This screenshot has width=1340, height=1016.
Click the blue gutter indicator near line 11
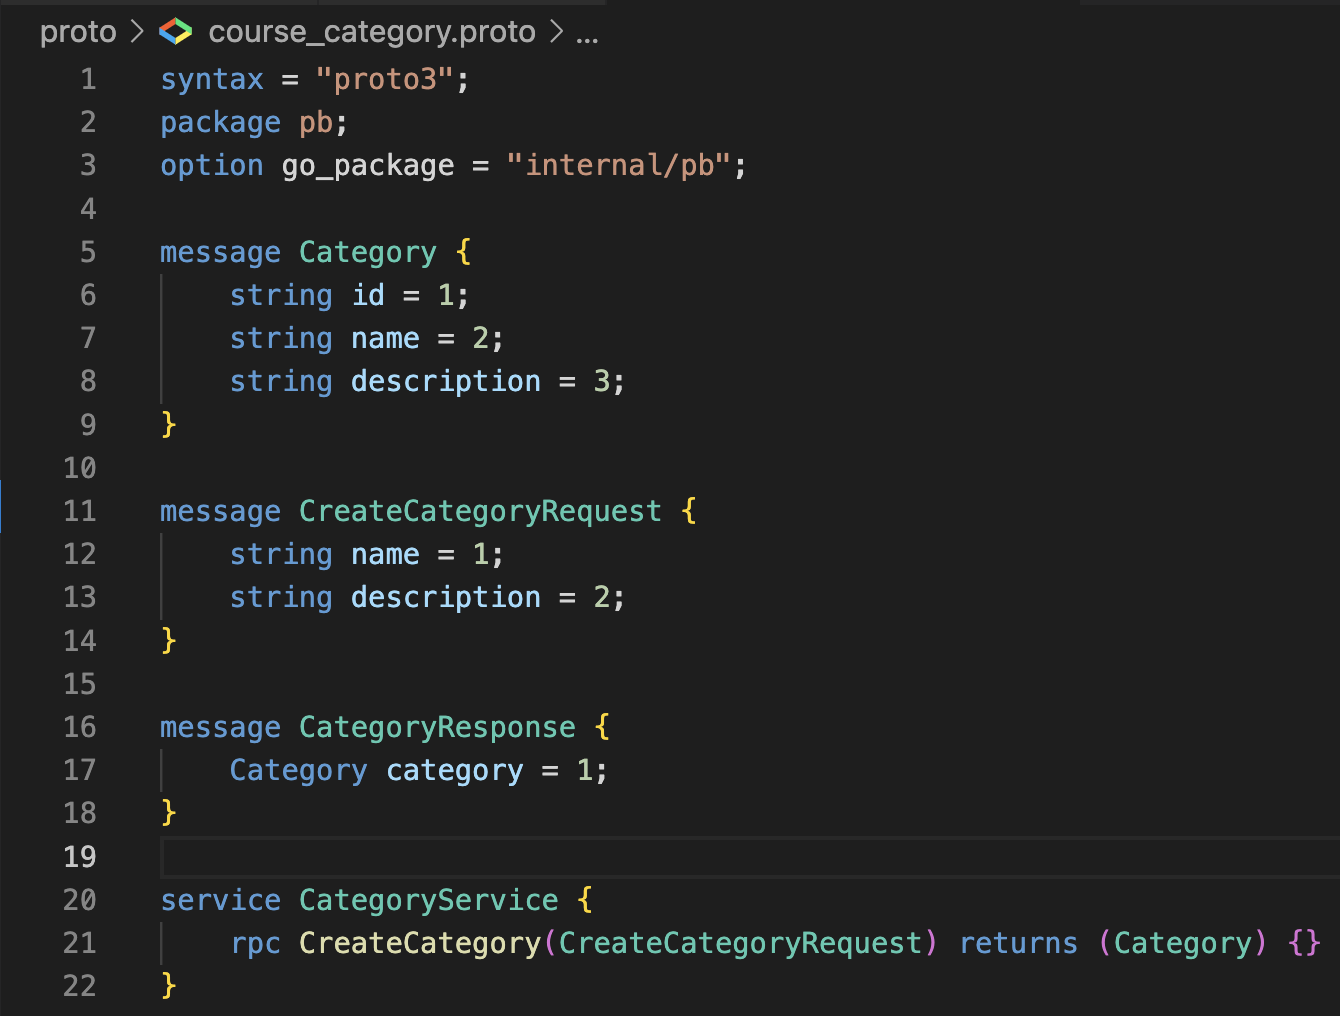(3, 510)
